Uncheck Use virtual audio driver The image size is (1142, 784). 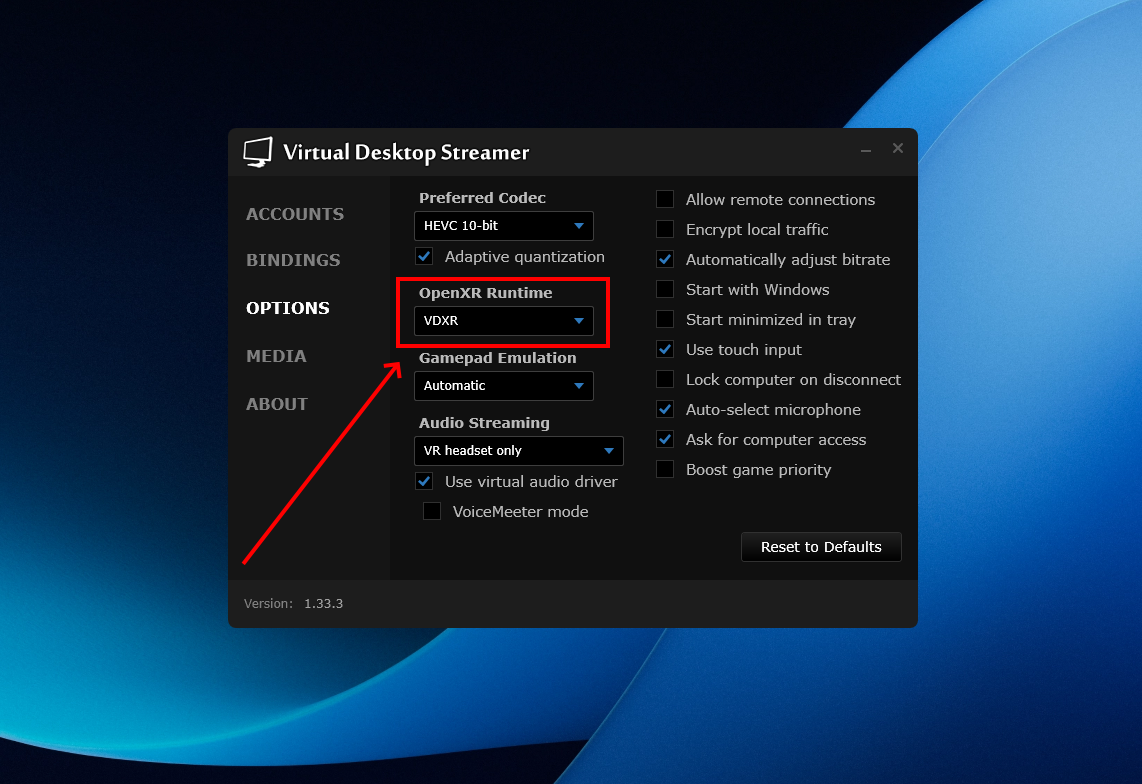click(424, 482)
